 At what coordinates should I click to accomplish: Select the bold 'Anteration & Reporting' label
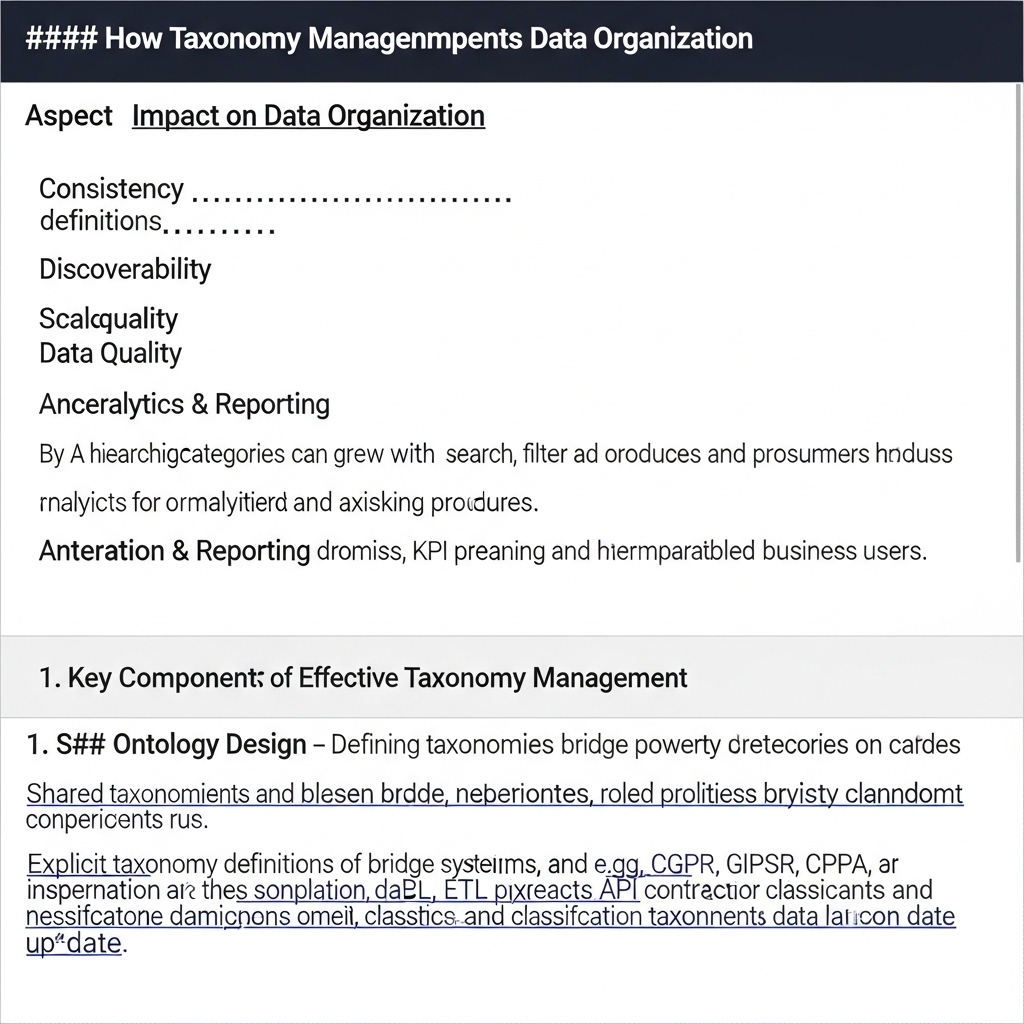[x=174, y=551]
